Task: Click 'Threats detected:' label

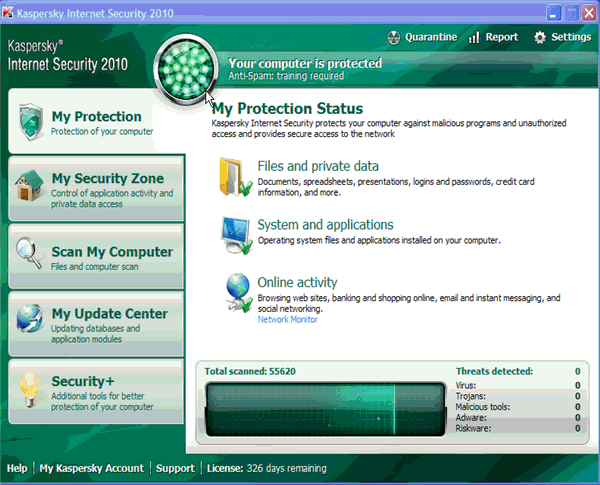Action: pyautogui.click(x=494, y=371)
